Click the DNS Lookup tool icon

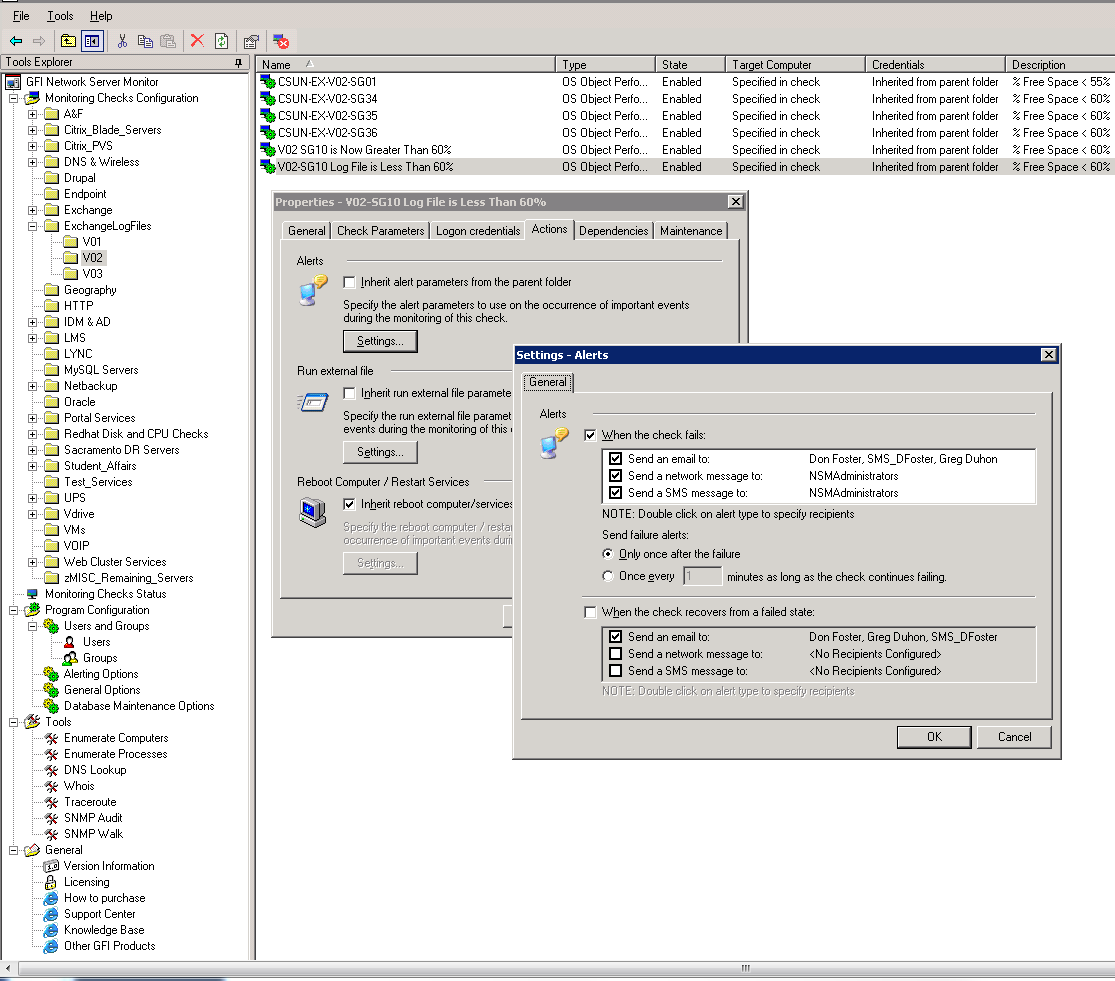click(51, 770)
